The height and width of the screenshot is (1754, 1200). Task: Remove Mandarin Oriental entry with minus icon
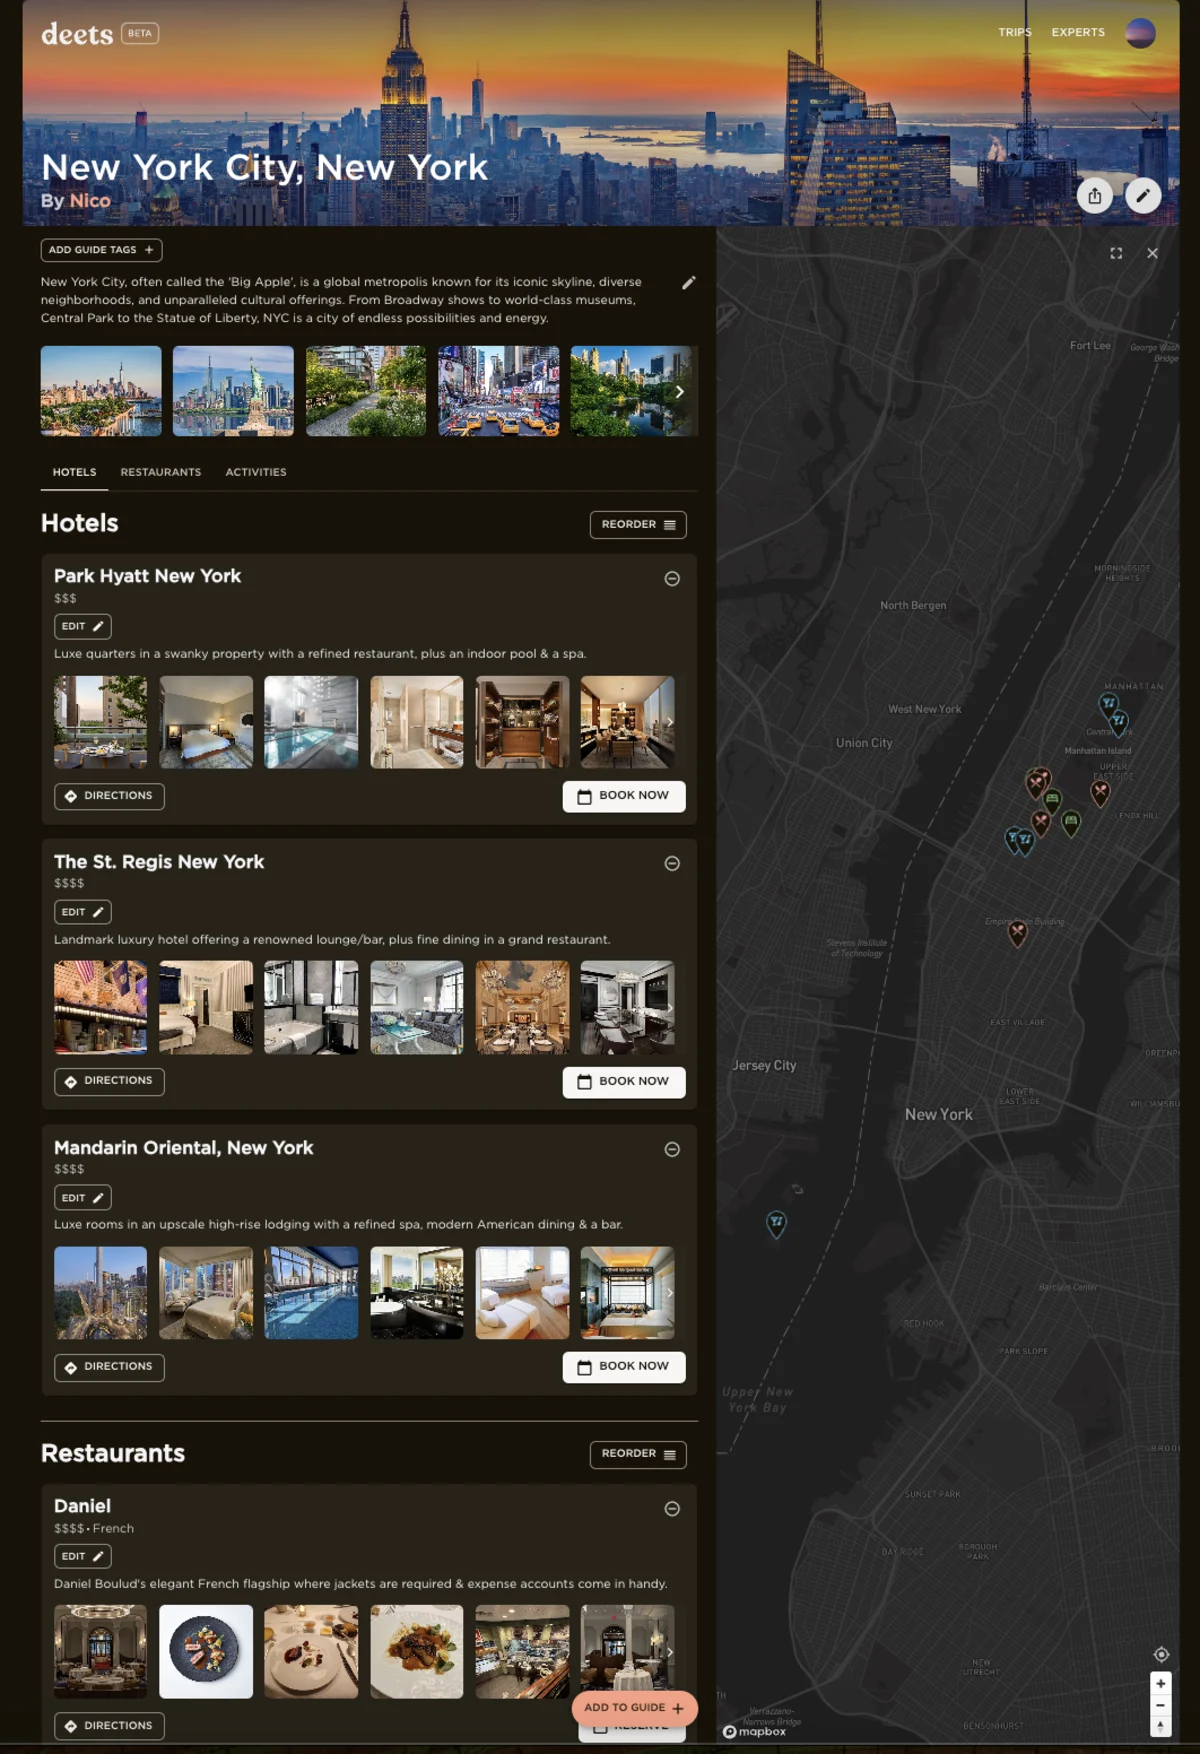[672, 1149]
